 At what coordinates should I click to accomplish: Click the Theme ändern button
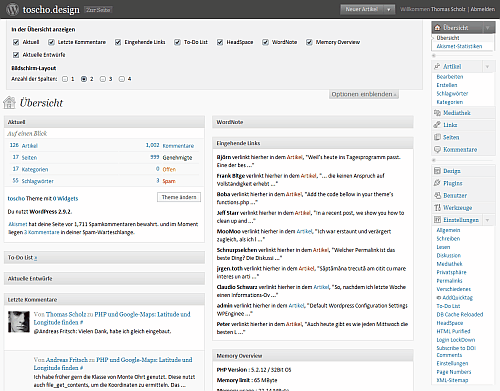pyautogui.click(x=179, y=197)
